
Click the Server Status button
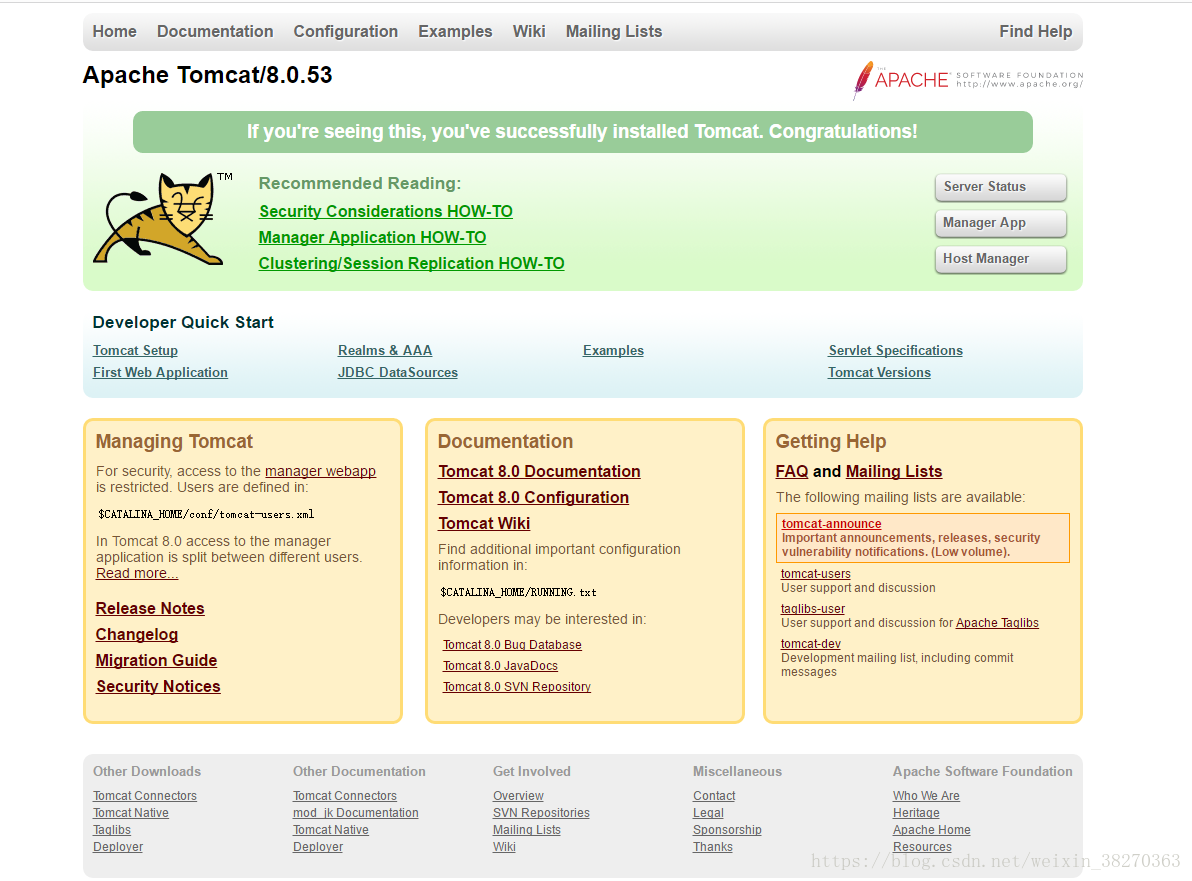tap(1000, 187)
